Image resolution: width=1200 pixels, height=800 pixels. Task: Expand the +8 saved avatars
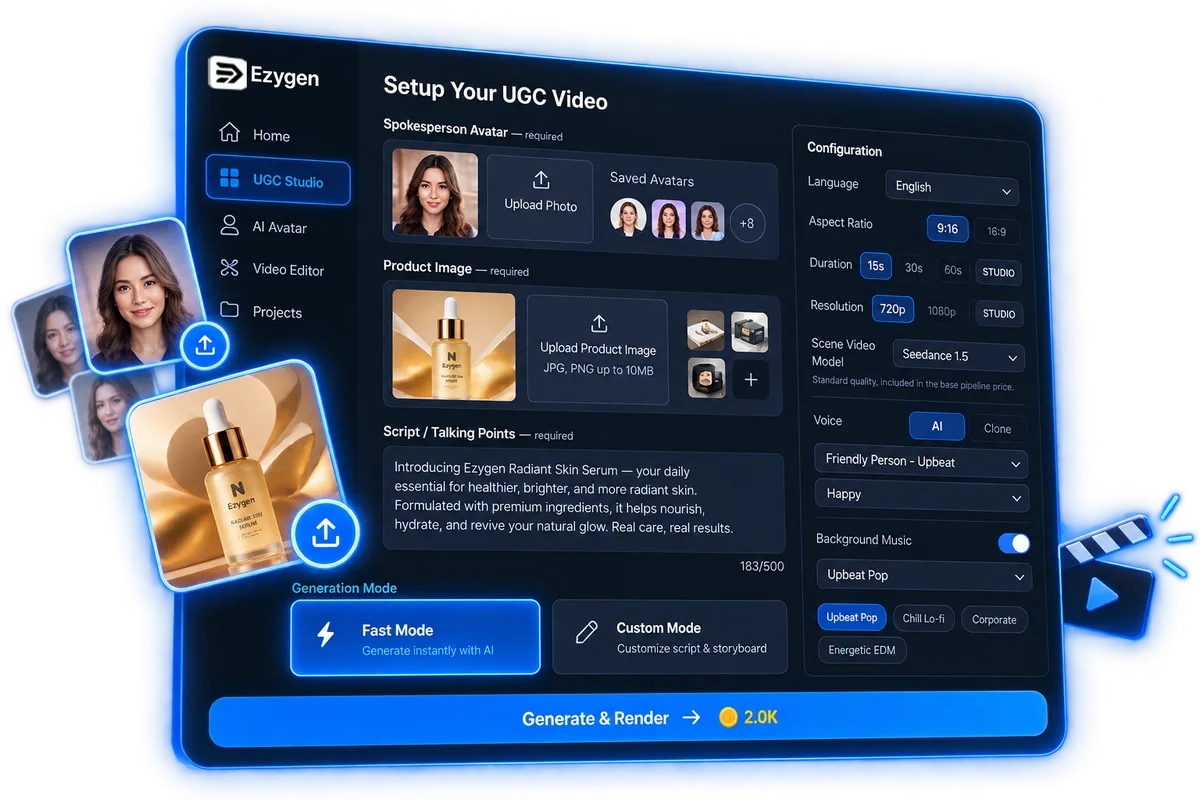(x=747, y=224)
